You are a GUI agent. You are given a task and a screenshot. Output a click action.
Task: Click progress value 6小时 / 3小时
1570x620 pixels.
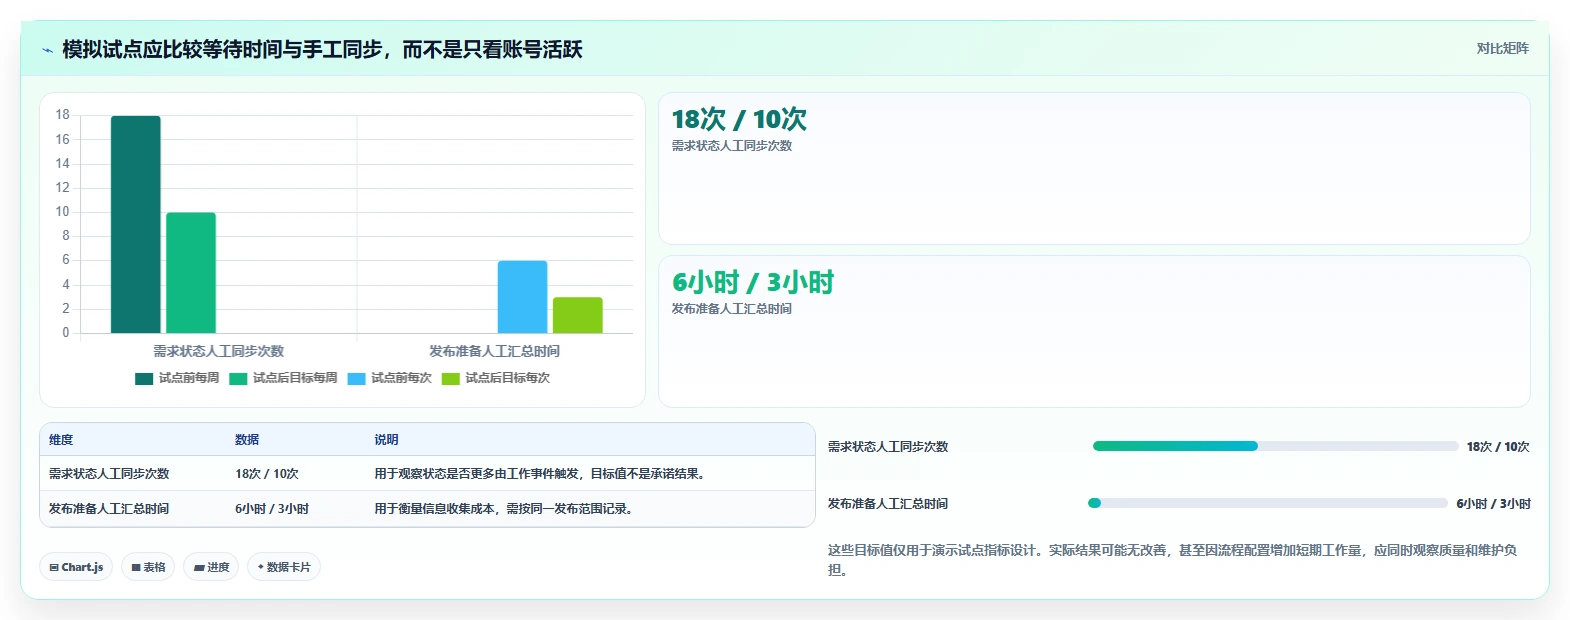pos(1493,504)
